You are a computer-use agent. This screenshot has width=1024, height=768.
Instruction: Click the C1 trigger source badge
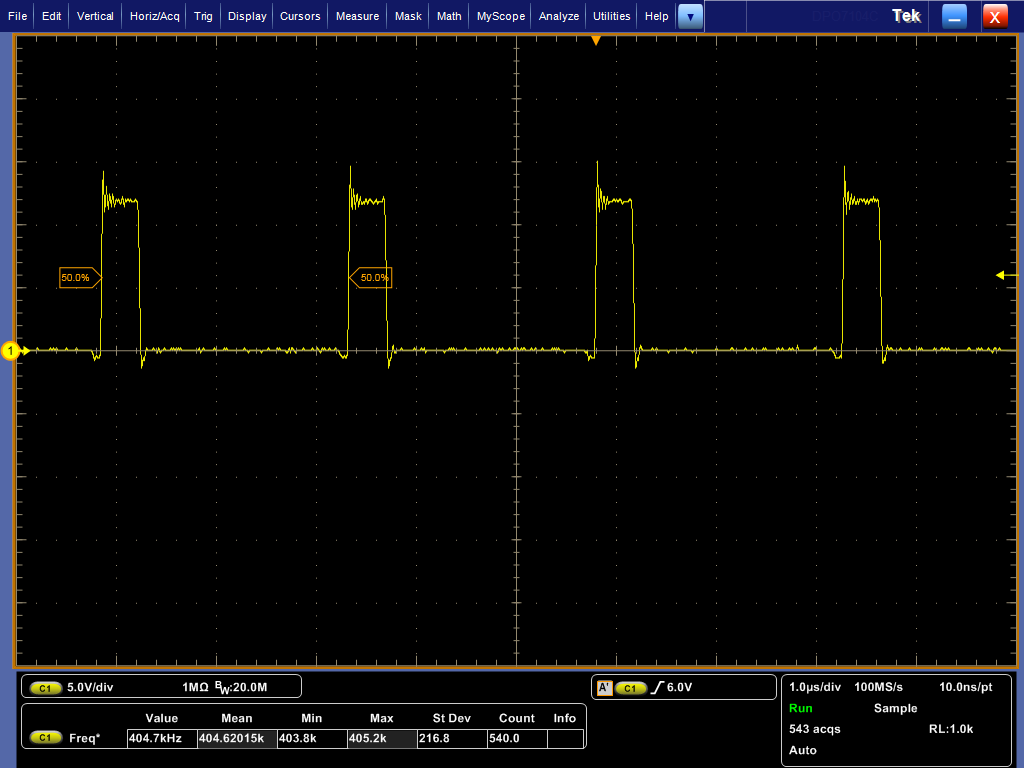click(630, 688)
